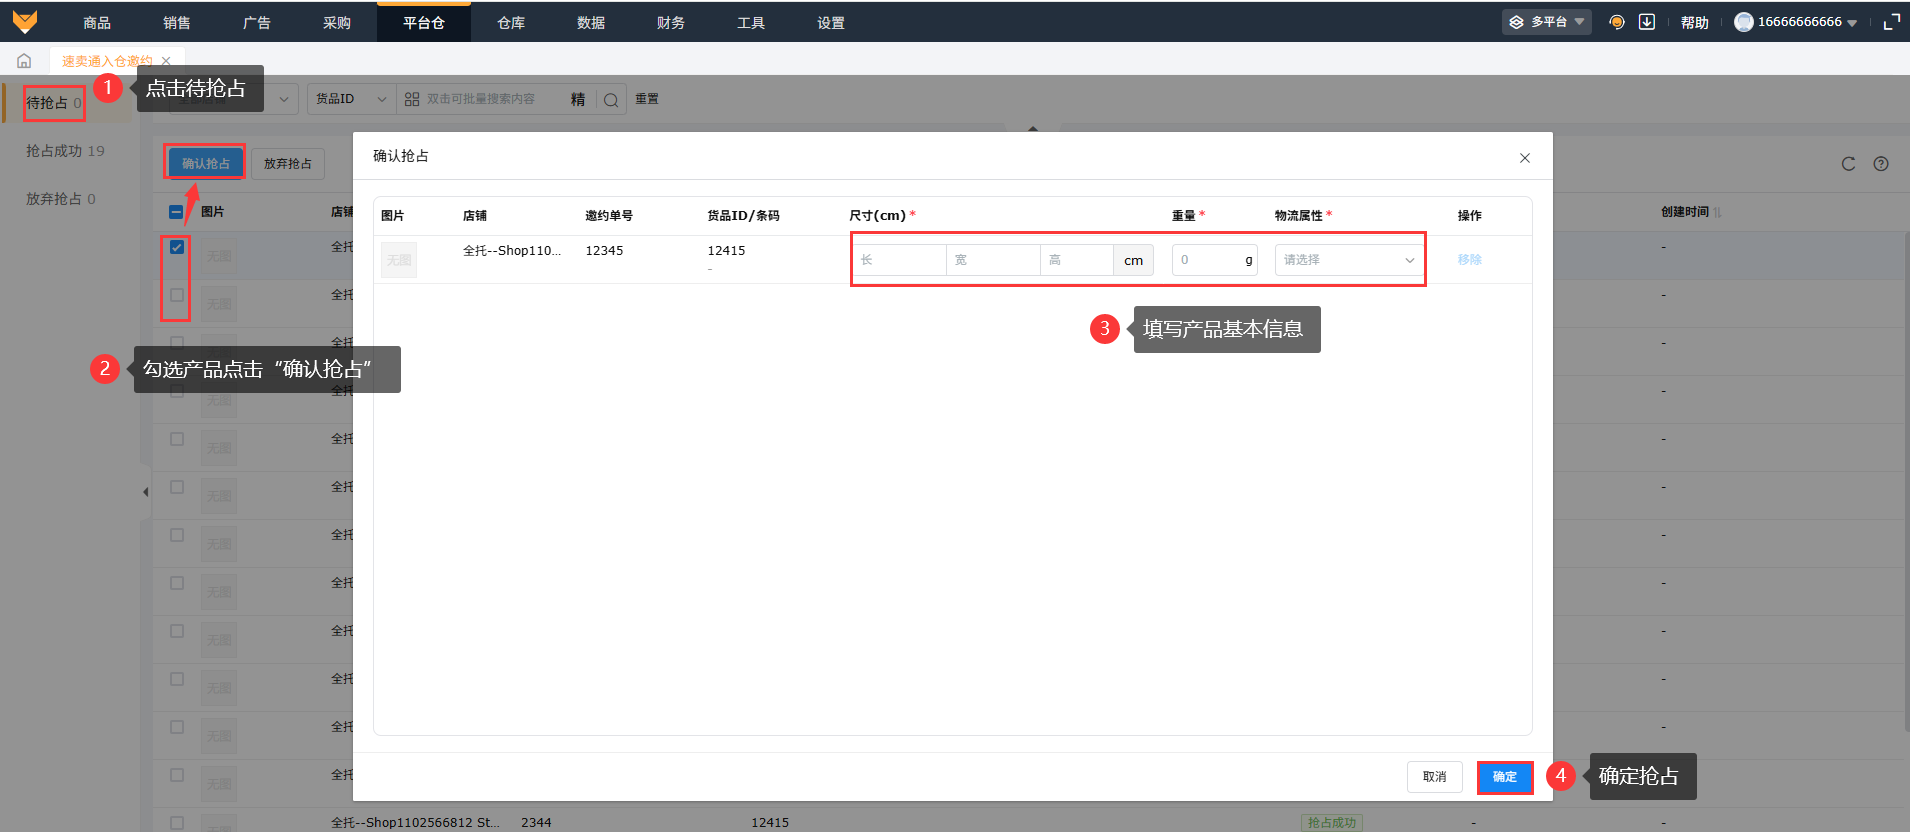
Task: Toggle the 精 exact-match search option
Action: 578,99
